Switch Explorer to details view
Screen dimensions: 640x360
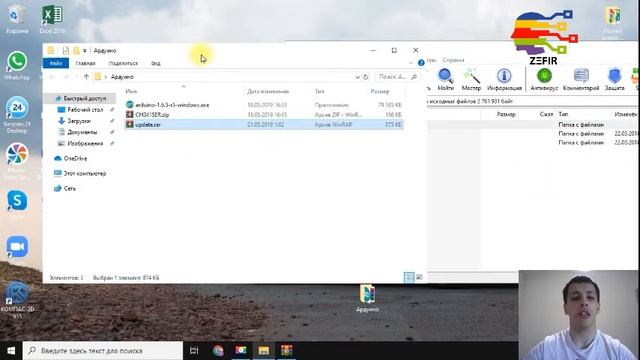coord(409,278)
